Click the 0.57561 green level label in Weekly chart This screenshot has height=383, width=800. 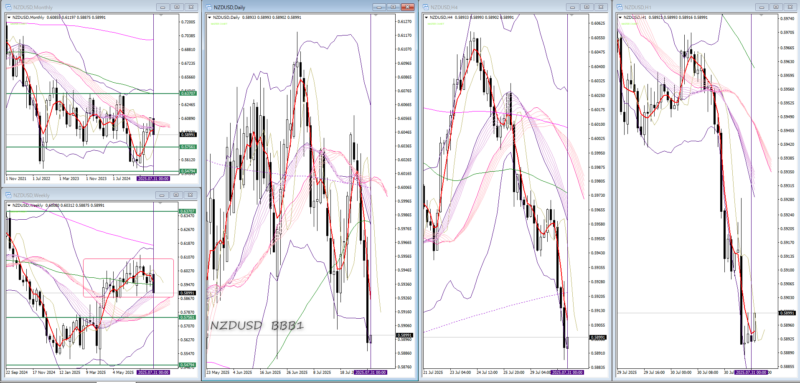186,317
